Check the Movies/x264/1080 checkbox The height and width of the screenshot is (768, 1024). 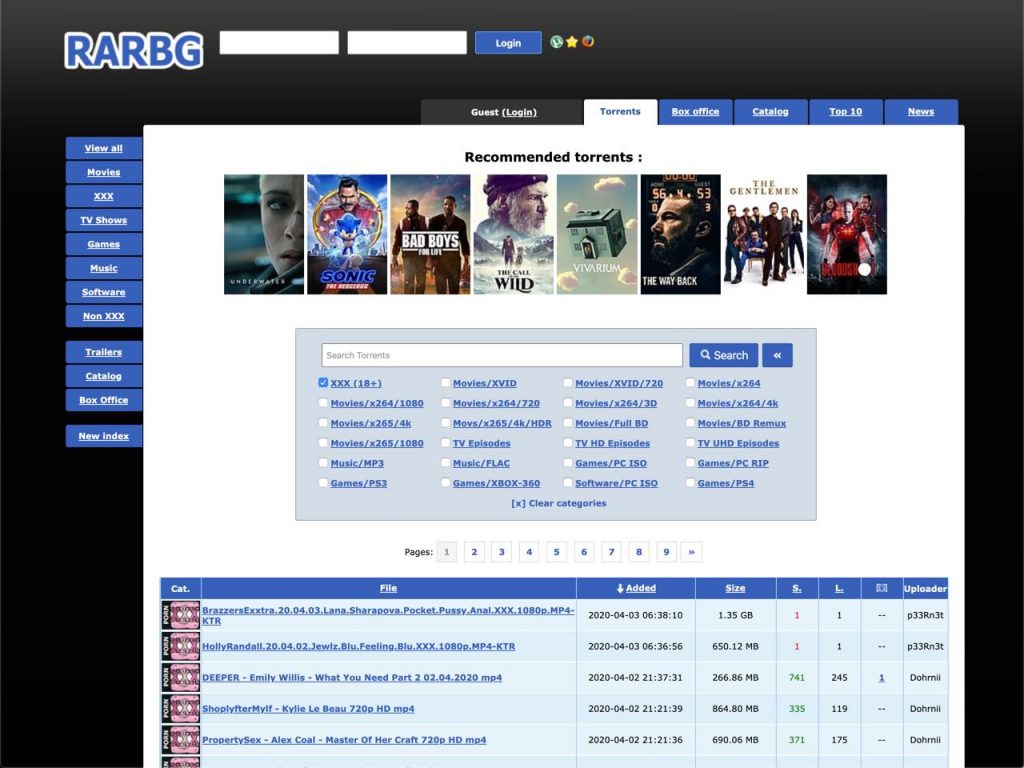coord(323,403)
